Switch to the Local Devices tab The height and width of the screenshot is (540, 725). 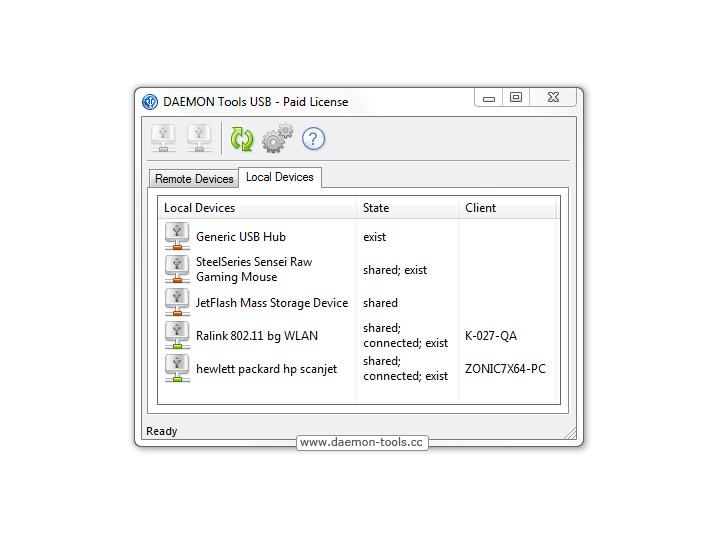[280, 177]
